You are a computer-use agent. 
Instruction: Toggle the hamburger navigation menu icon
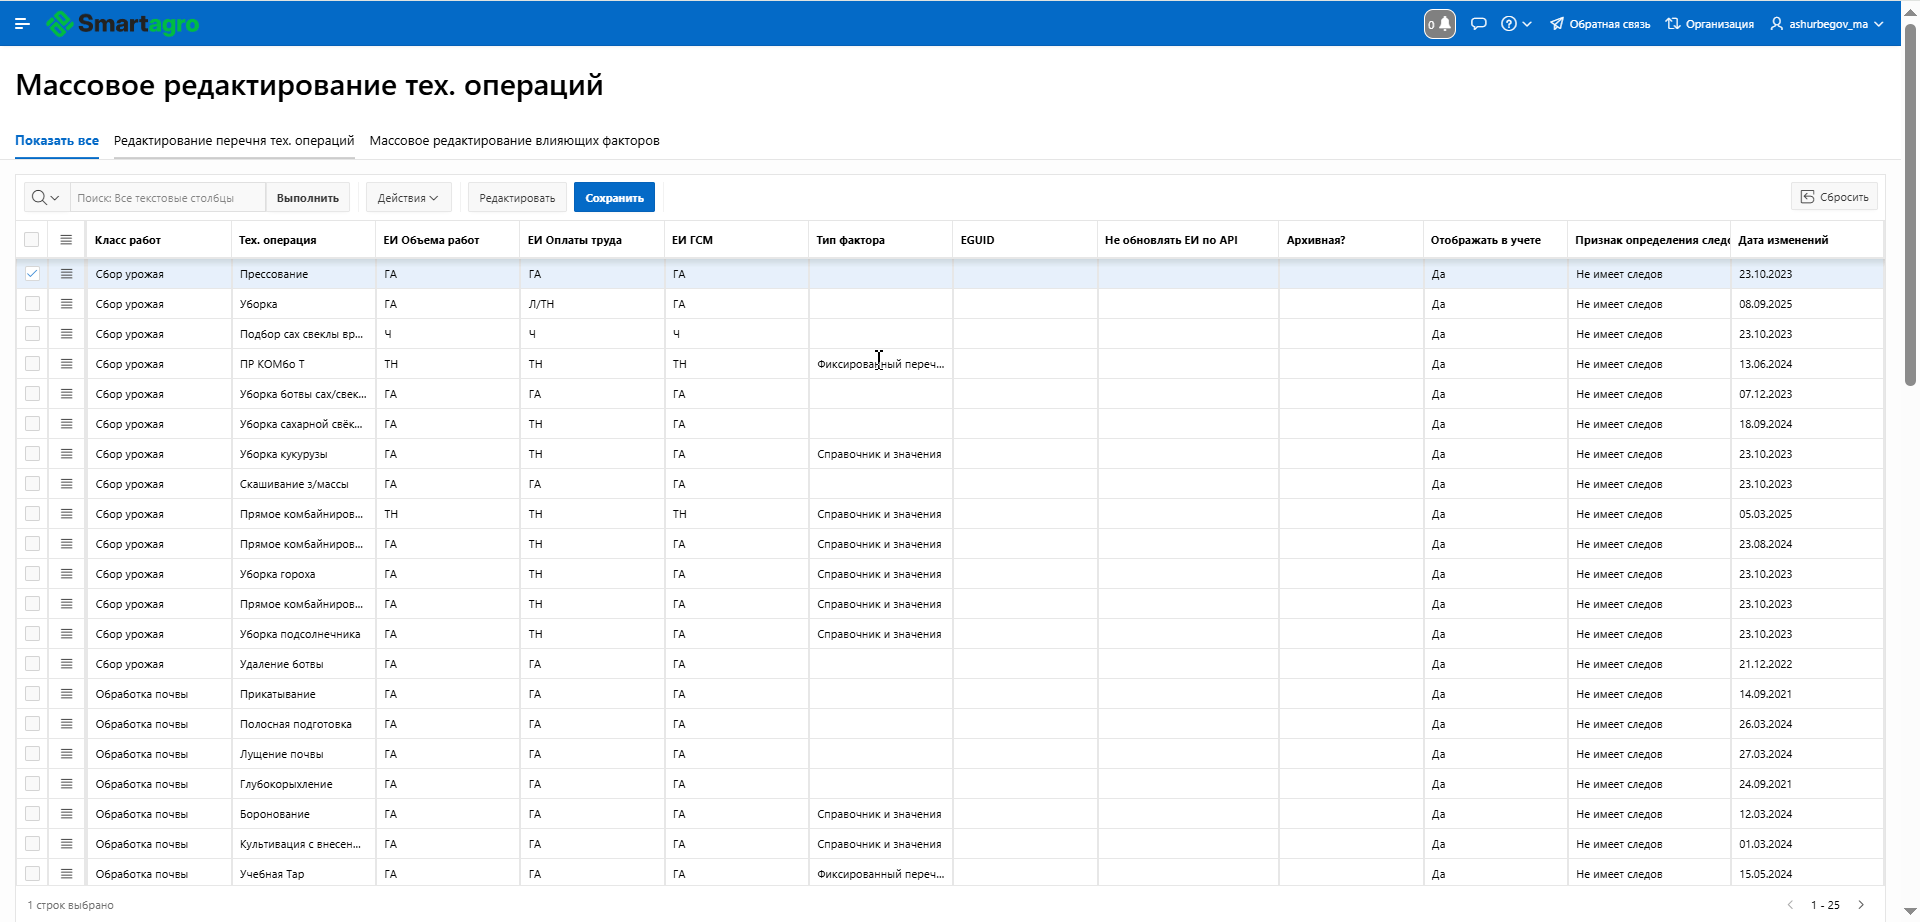[22, 24]
